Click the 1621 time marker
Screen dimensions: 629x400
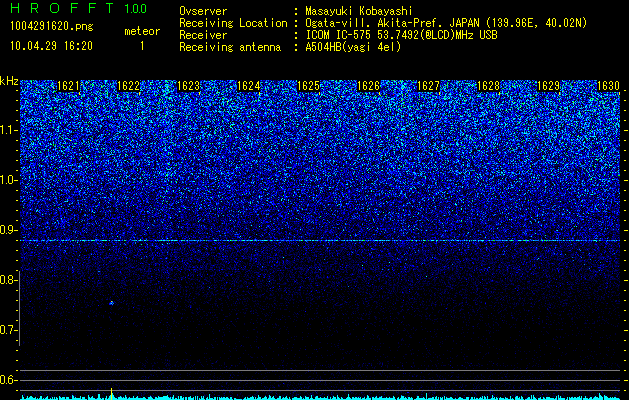[x=69, y=86]
